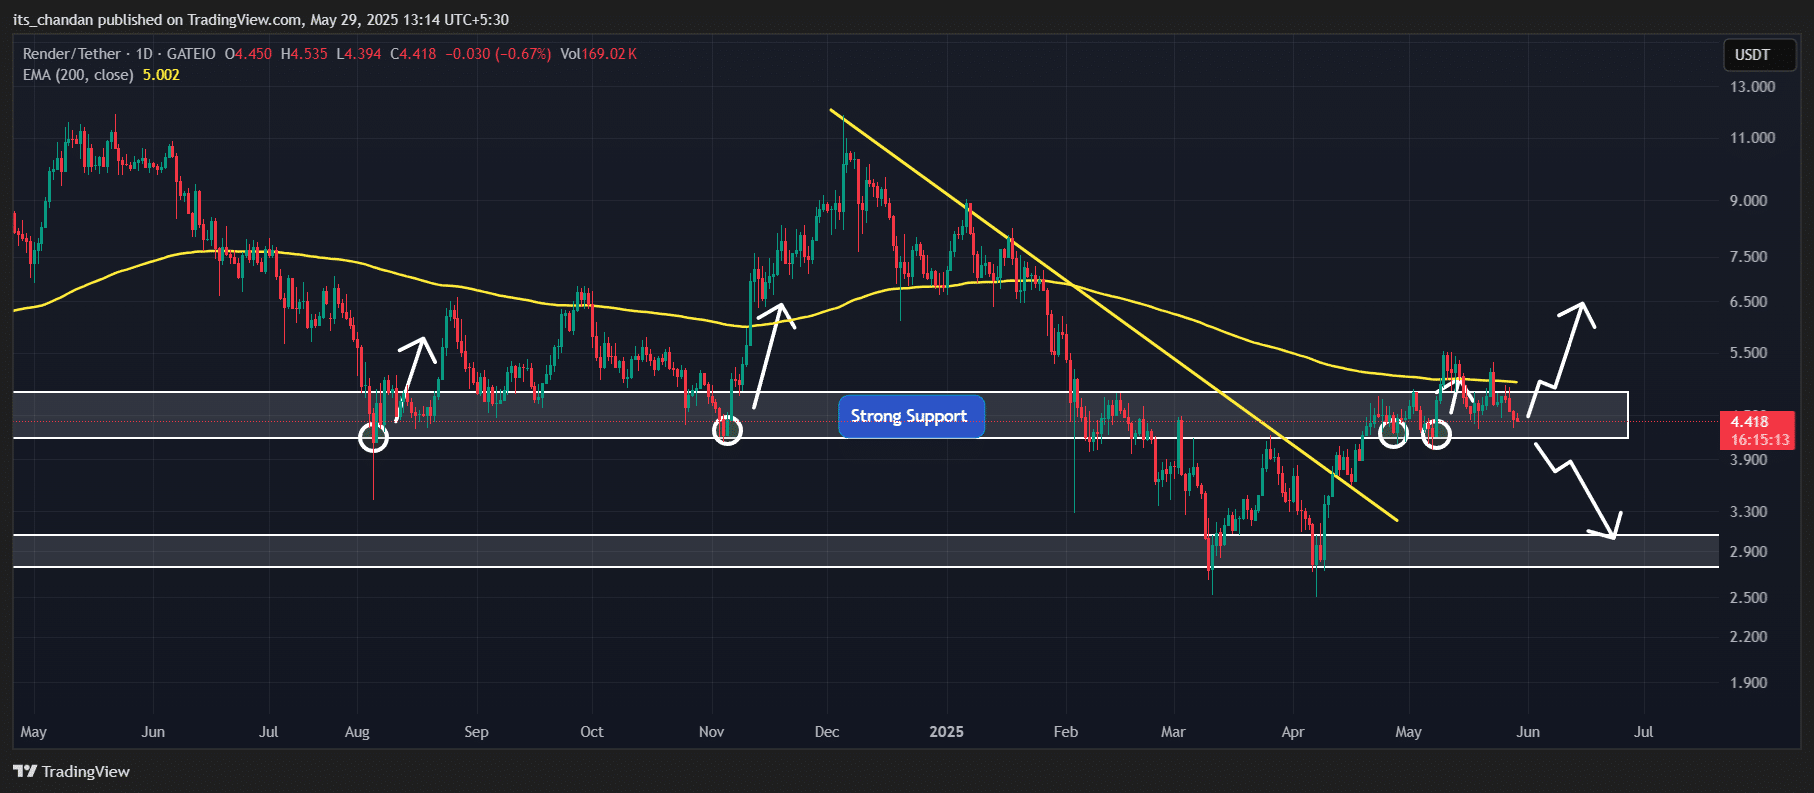This screenshot has width=1814, height=793.
Task: Click the red current price tag on axis
Action: click(x=1759, y=430)
